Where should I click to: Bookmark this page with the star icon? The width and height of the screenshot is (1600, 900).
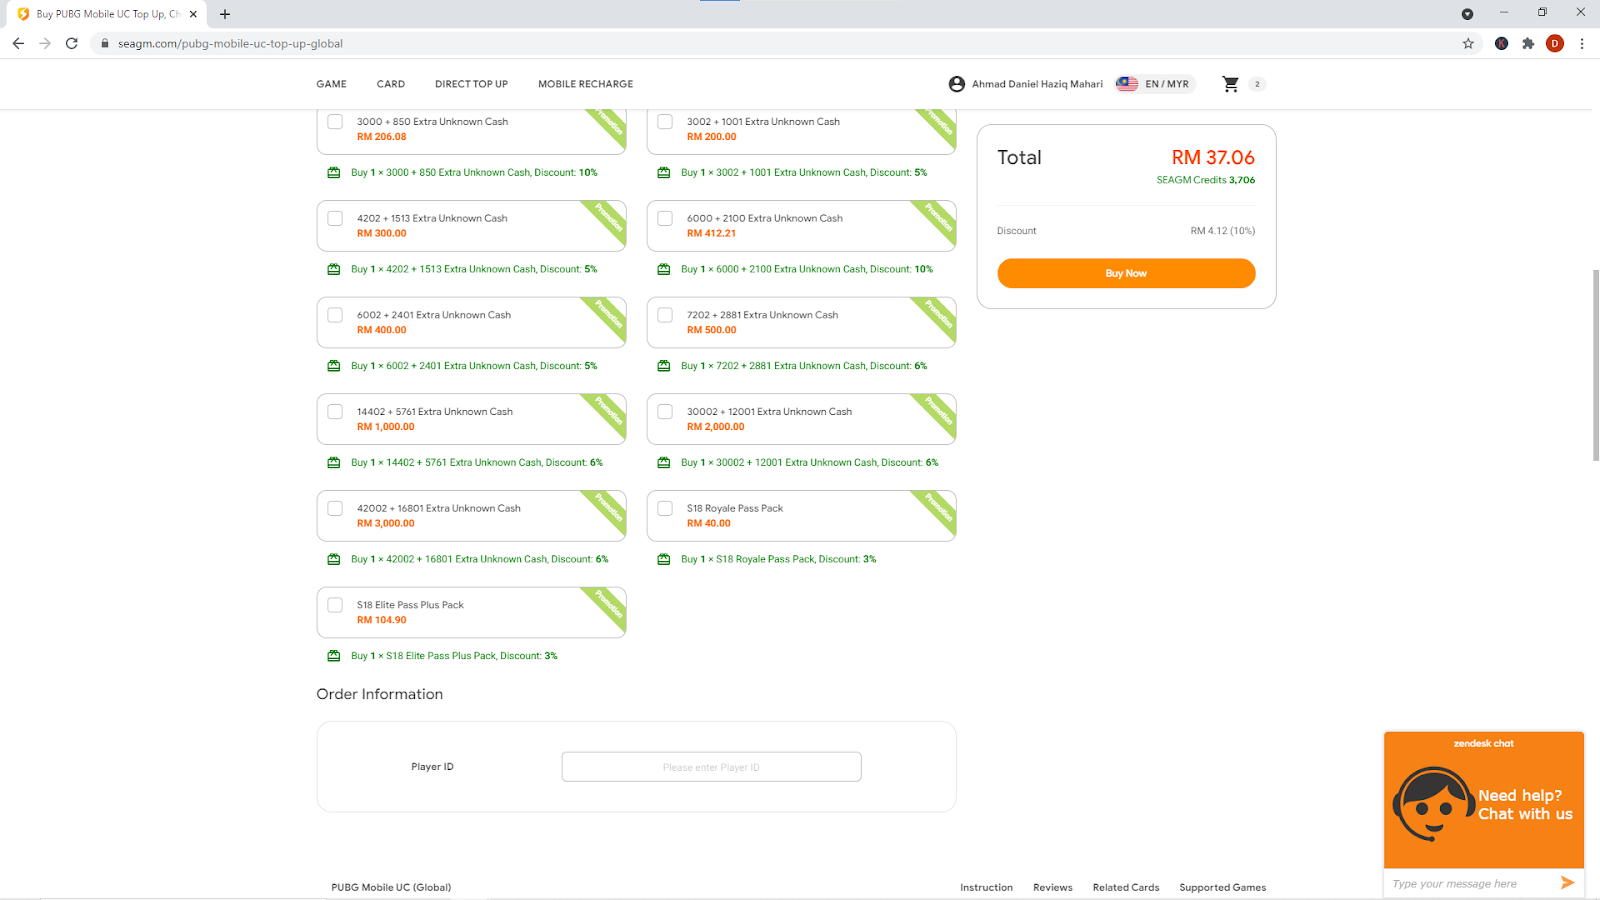[x=1468, y=43]
